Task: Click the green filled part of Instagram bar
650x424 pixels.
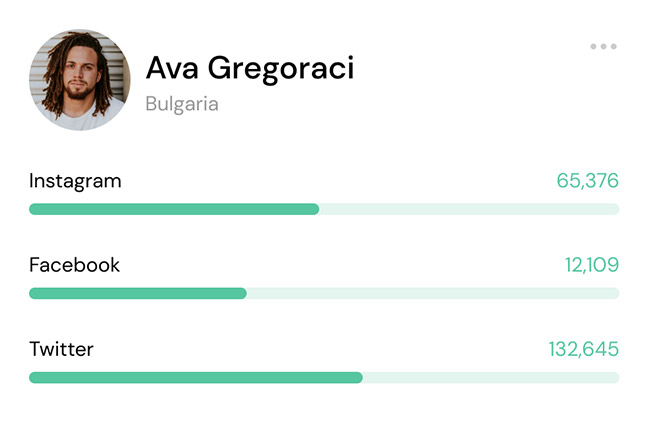Action: pos(174,209)
